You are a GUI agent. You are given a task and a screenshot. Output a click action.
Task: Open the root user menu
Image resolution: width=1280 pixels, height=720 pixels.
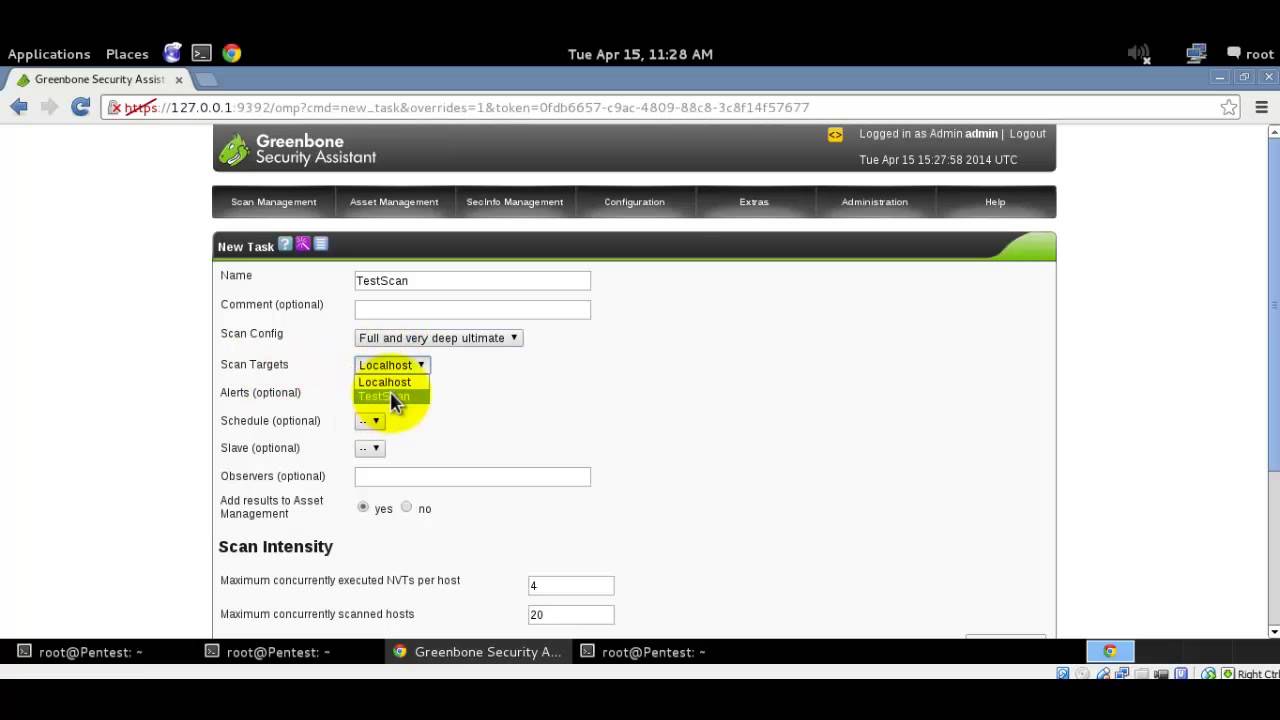coord(1250,54)
